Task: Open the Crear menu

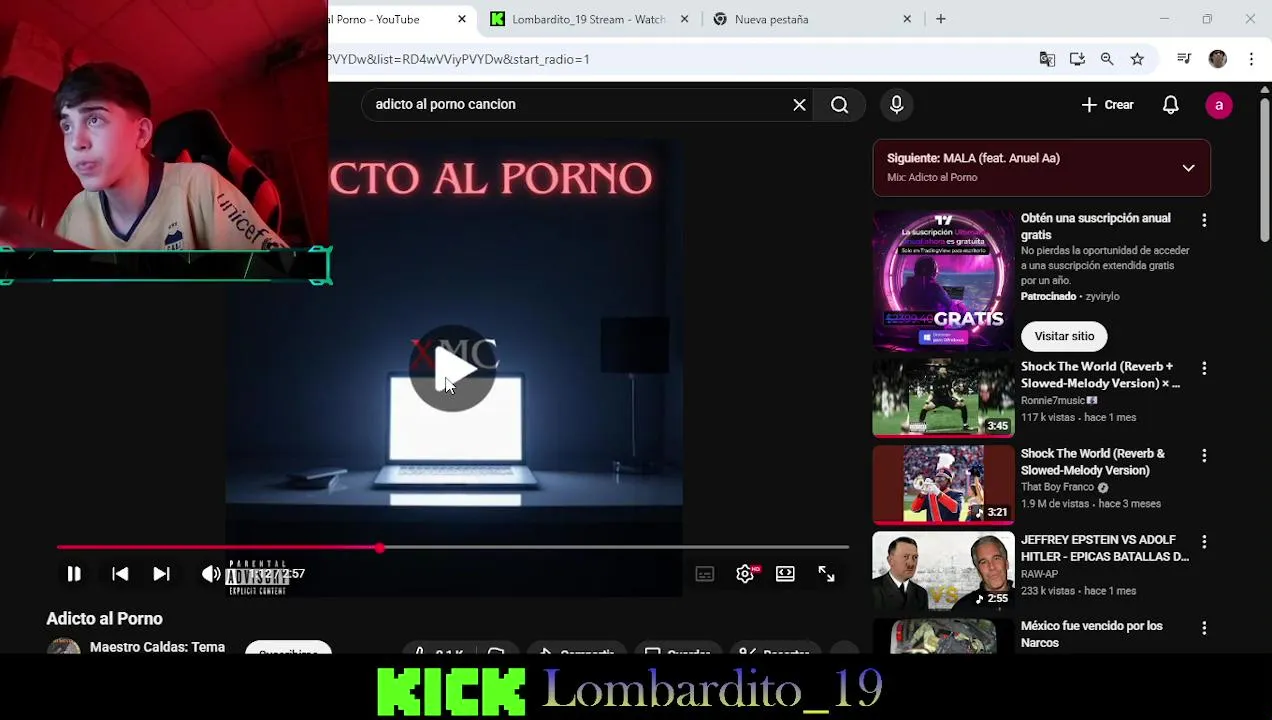Action: click(1108, 105)
